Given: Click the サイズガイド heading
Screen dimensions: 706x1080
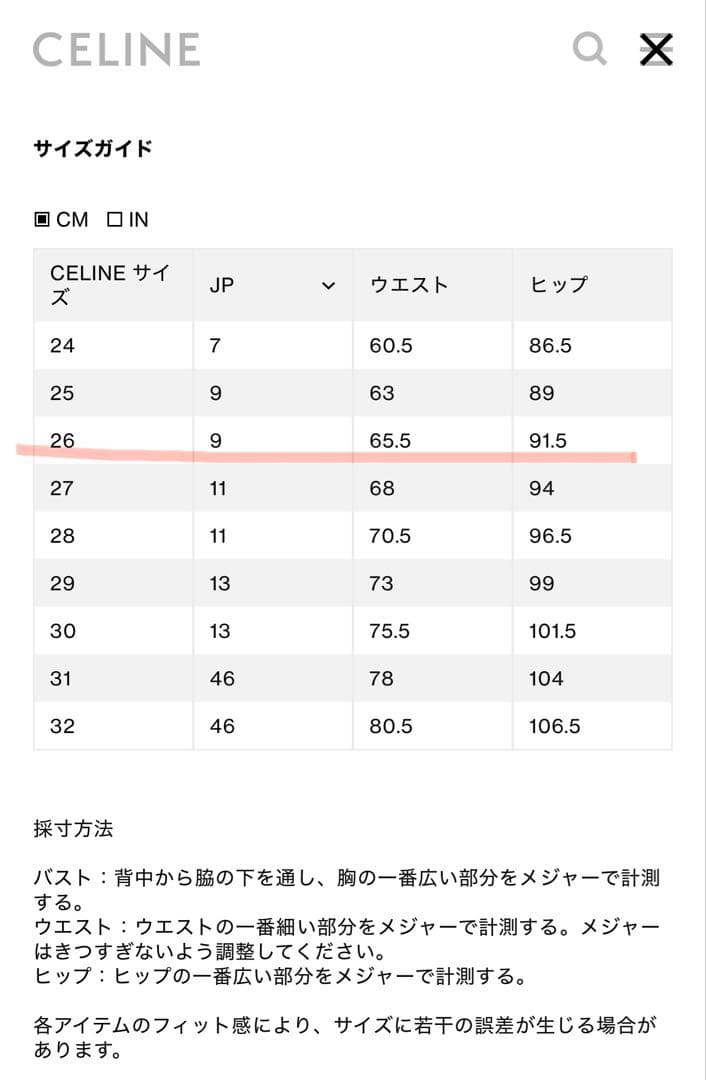Looking at the screenshot, I should tap(92, 144).
